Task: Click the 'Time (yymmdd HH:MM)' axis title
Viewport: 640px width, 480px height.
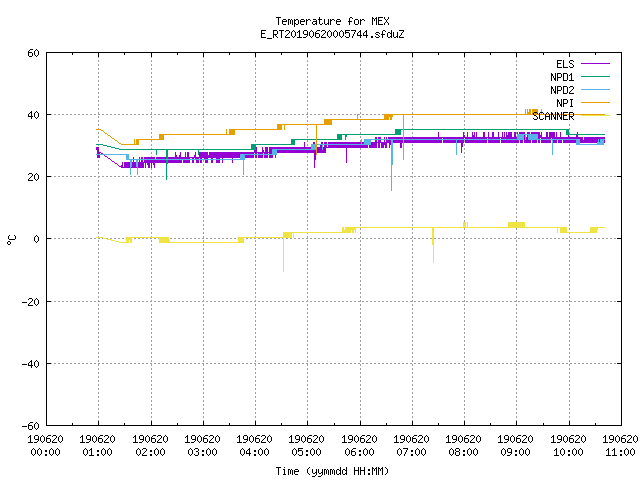Action: click(332, 471)
